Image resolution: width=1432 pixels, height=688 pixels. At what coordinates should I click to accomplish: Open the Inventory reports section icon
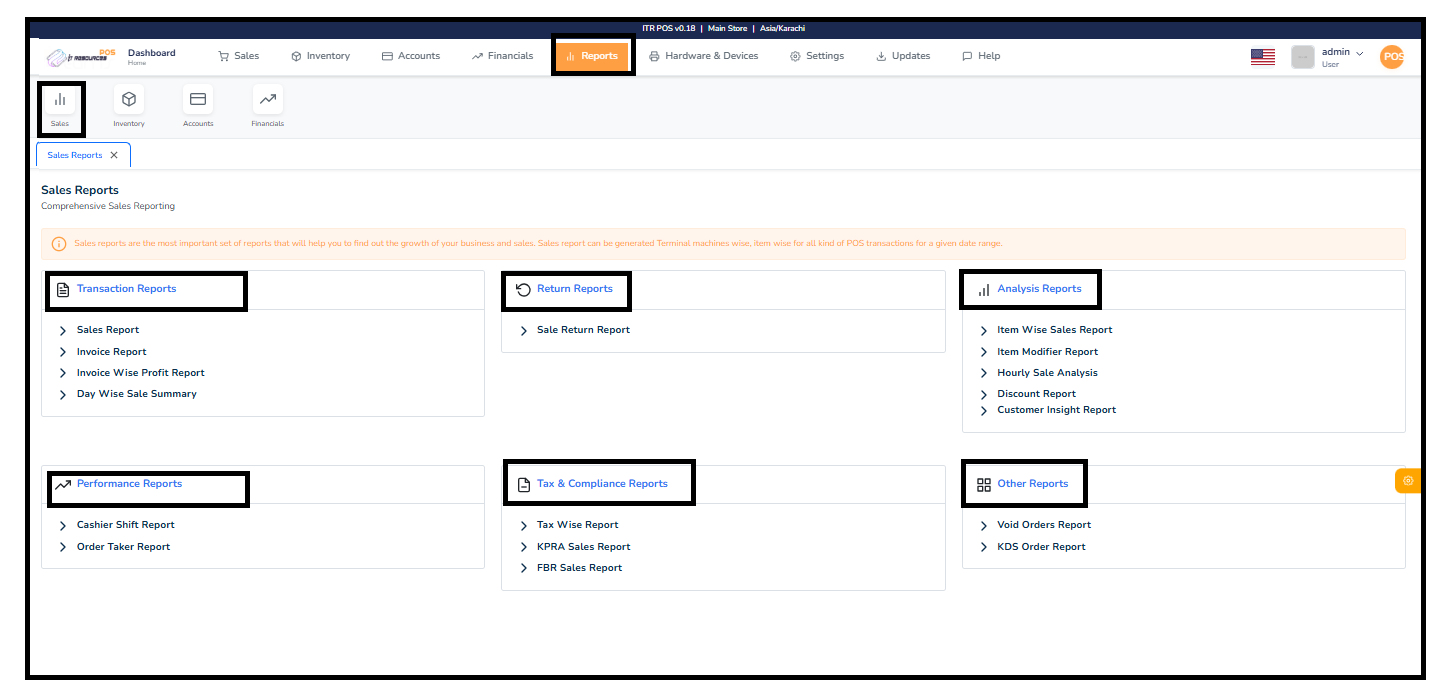[x=128, y=99]
